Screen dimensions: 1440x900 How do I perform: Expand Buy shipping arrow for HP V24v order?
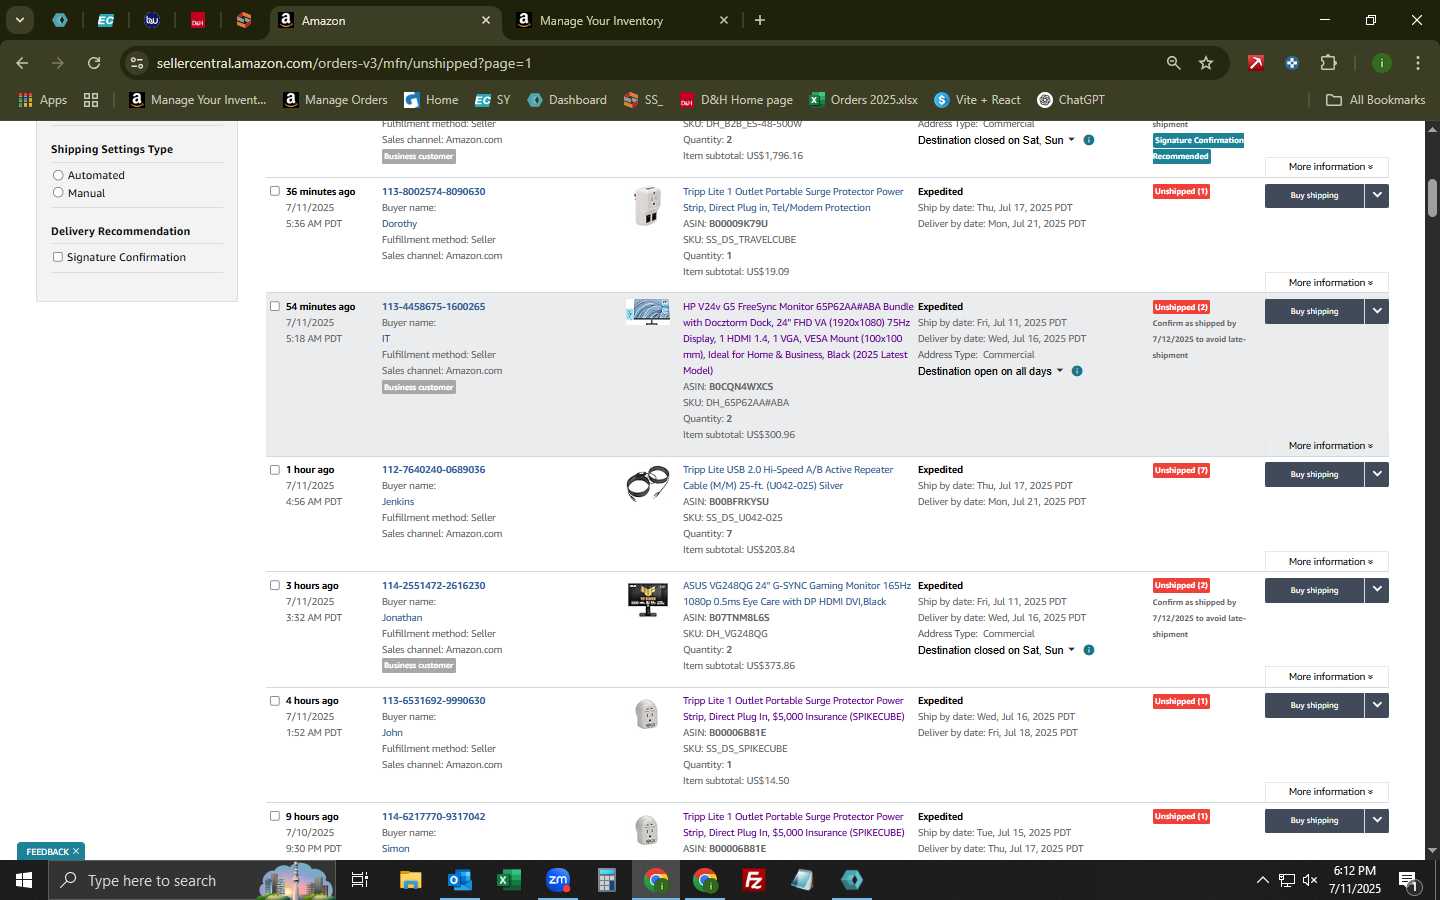[1377, 311]
